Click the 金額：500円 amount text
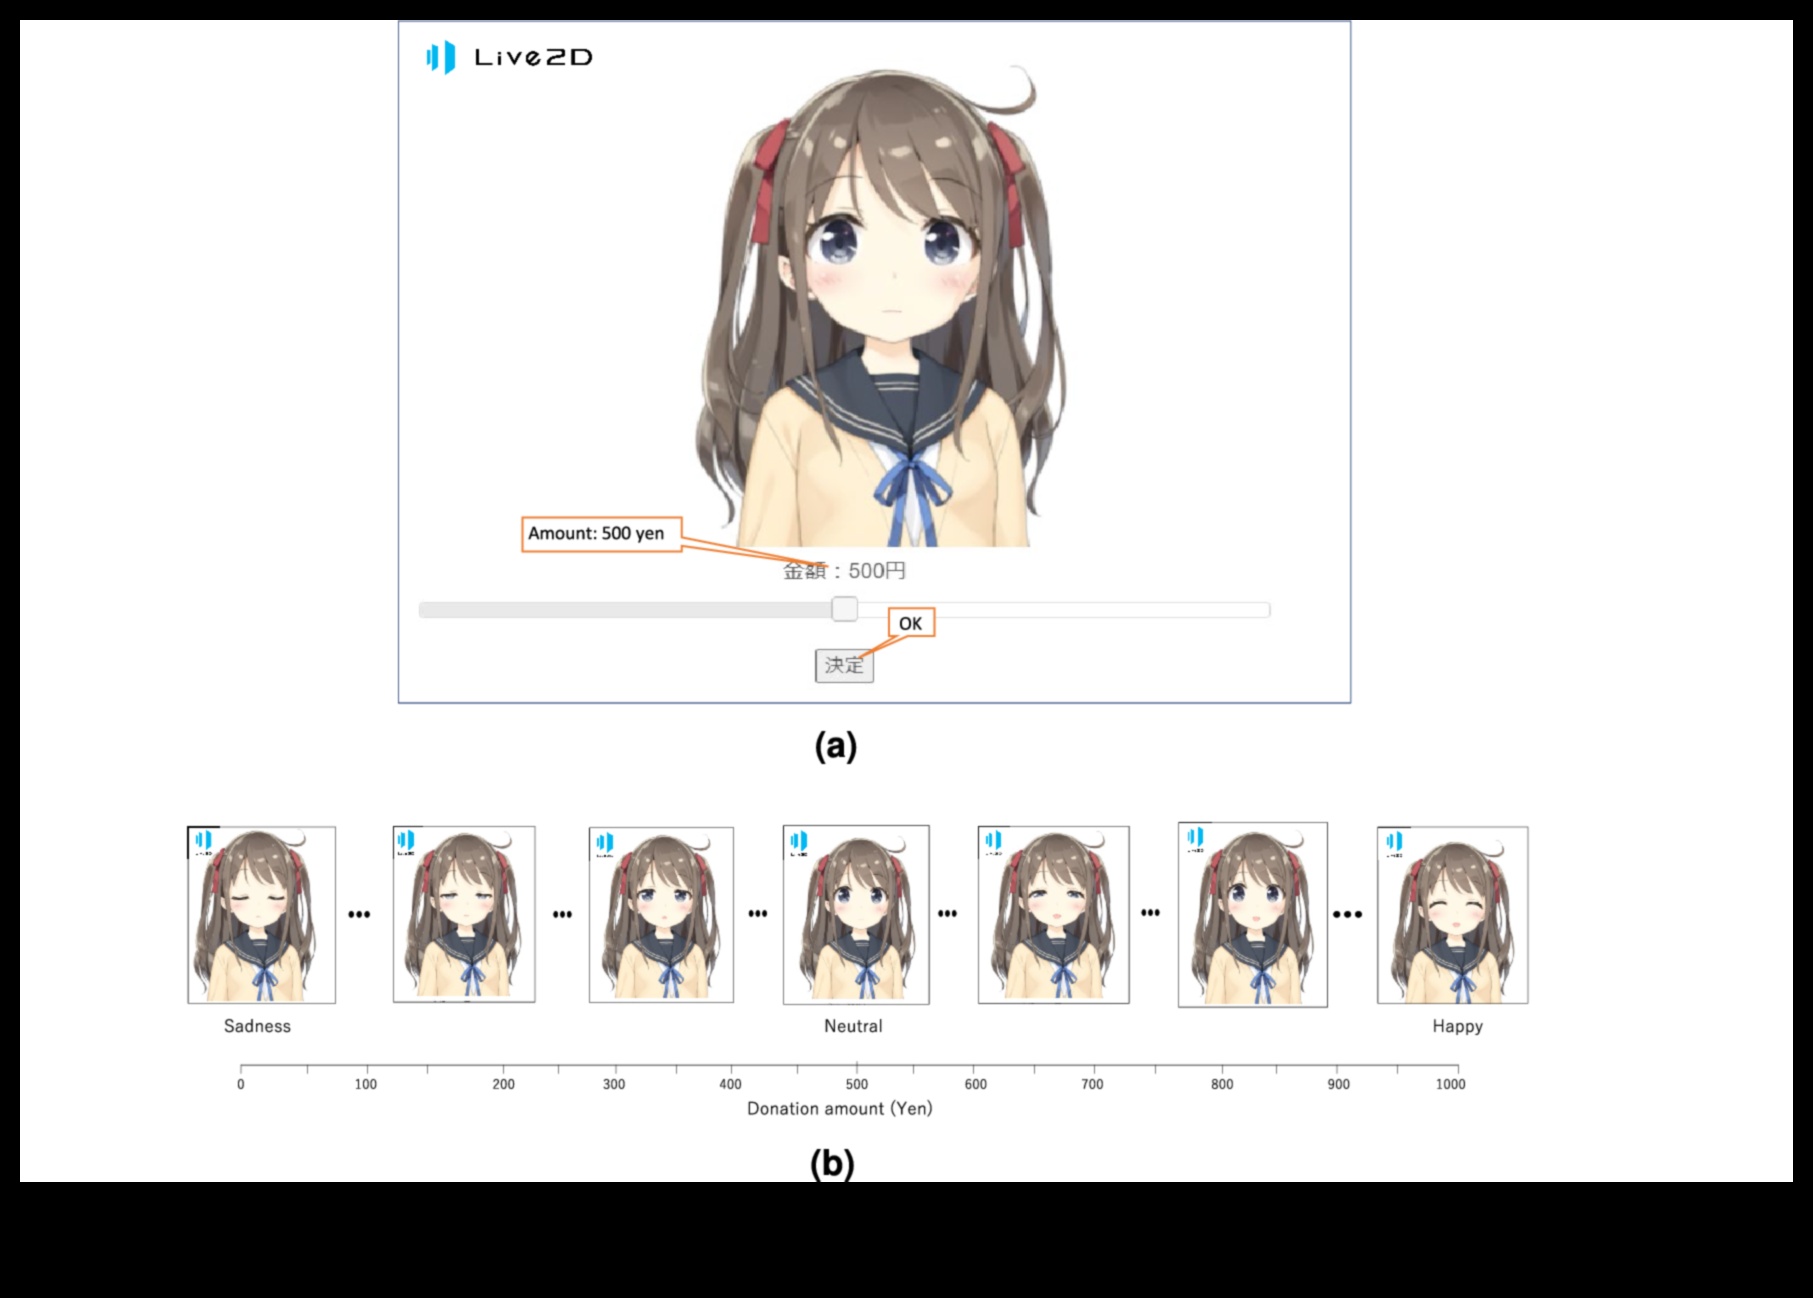This screenshot has height=1298, width=1813. pos(844,571)
